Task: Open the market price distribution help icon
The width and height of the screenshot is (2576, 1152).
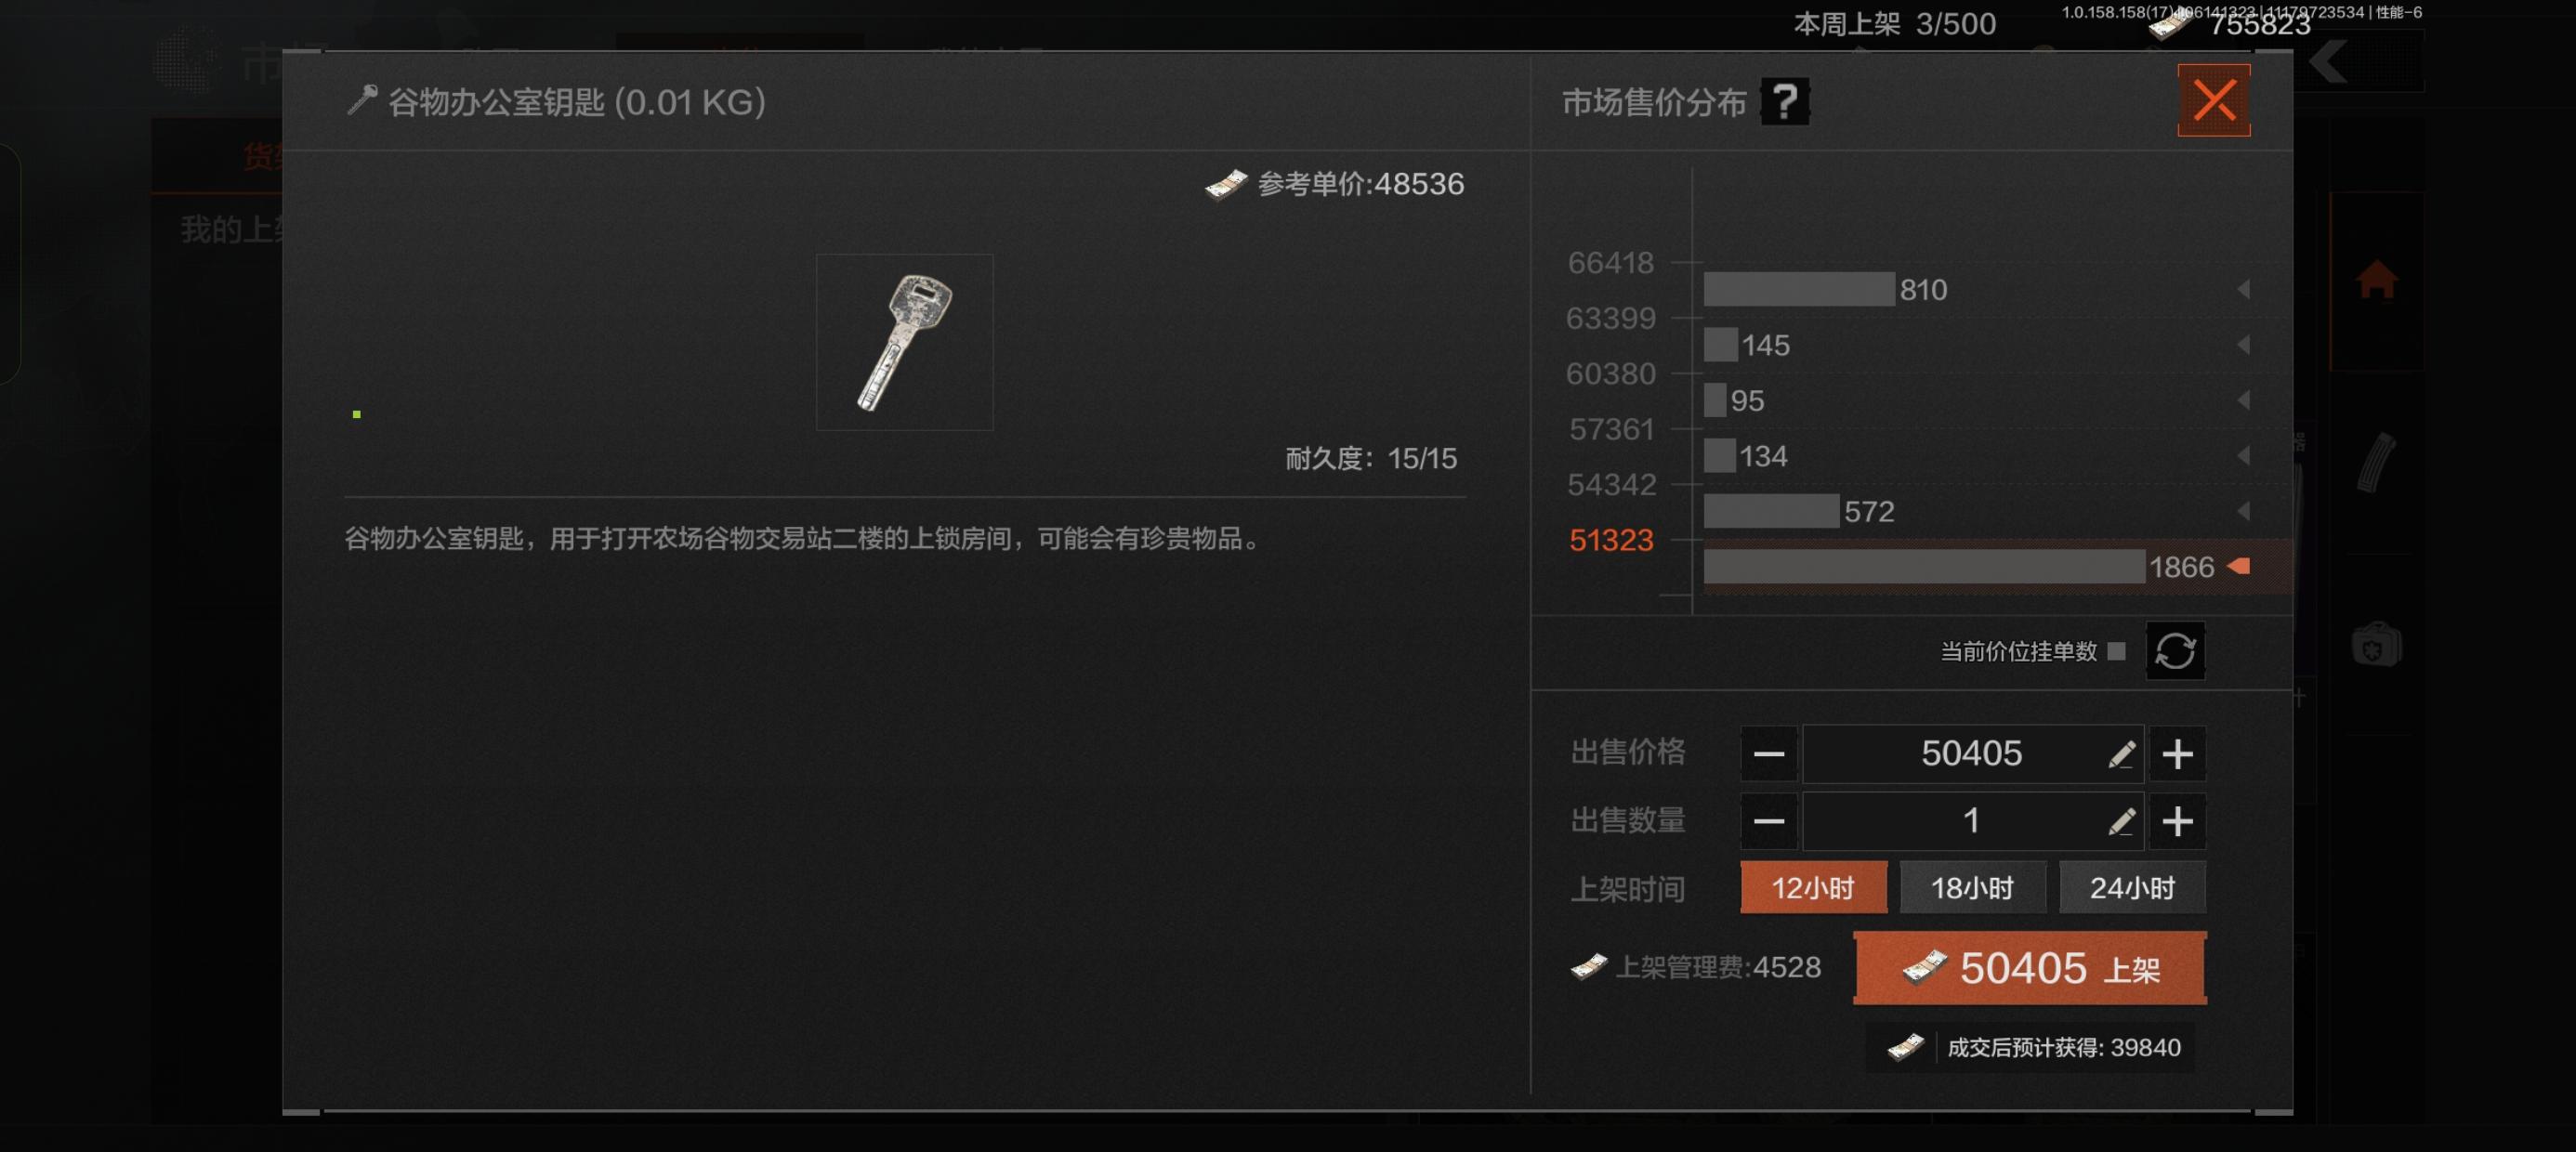Action: coord(1785,101)
